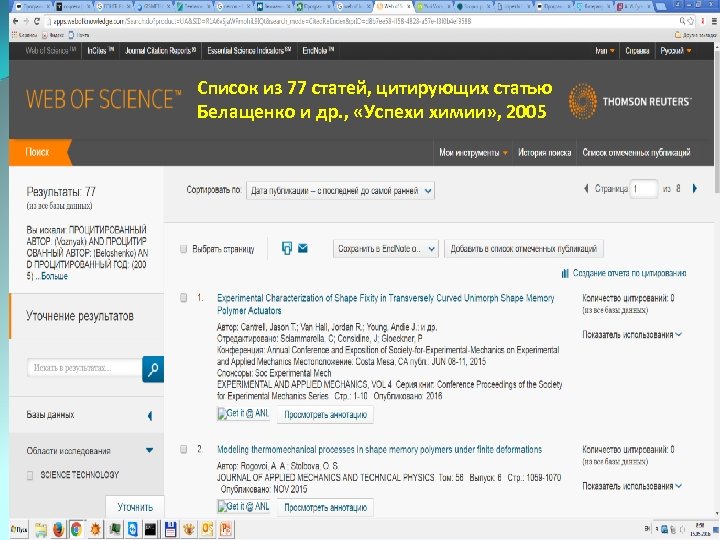Click the browser back arrow
720x540 pixels.
point(16,21)
